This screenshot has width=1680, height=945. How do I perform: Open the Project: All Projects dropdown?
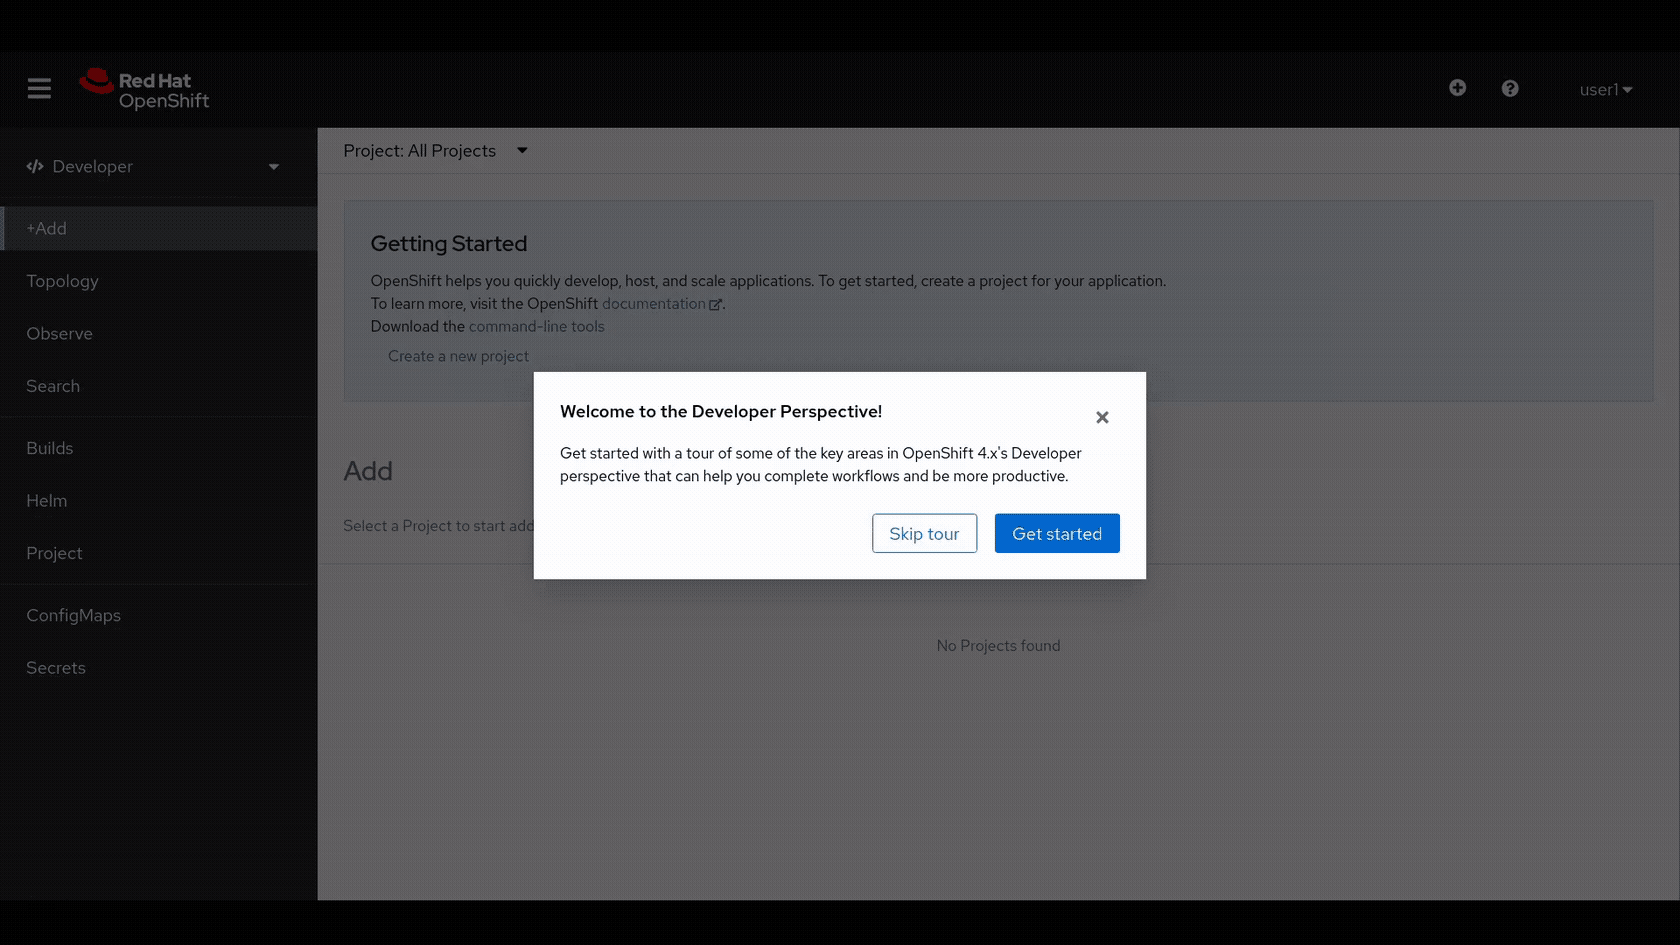435,151
